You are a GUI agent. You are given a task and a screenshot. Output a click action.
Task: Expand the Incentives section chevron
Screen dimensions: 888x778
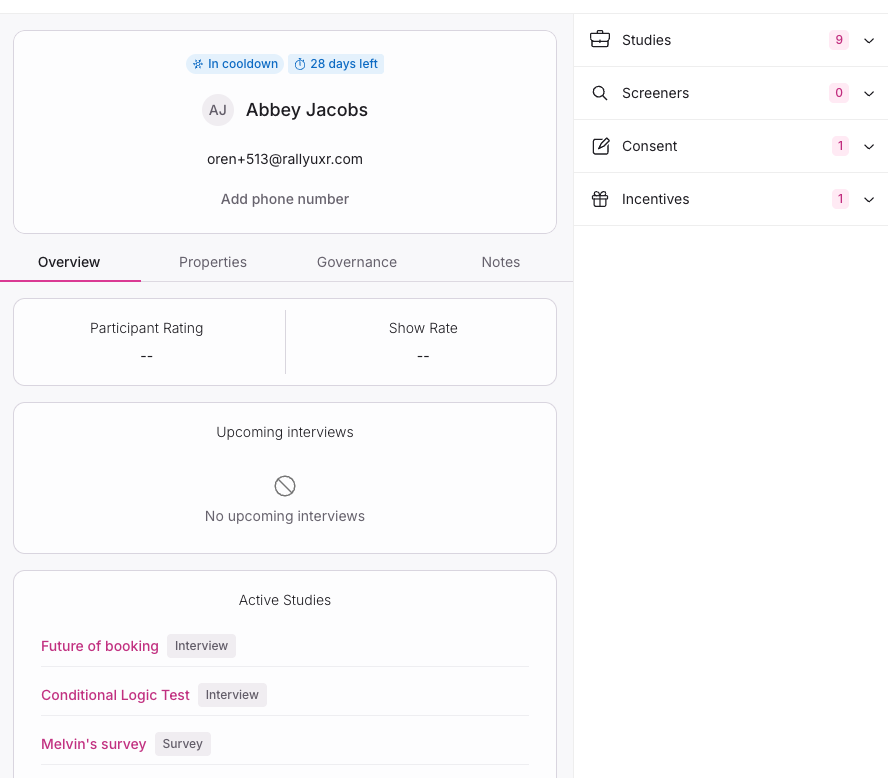coord(869,199)
